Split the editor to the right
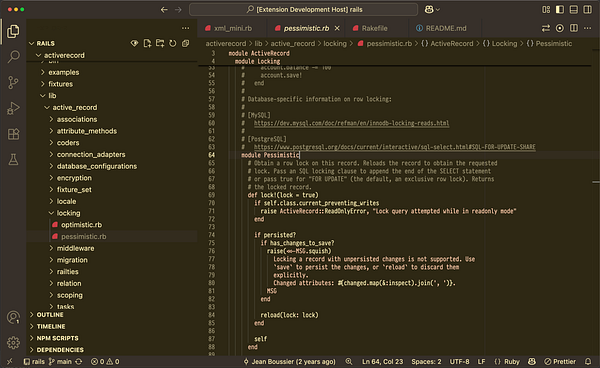 pyautogui.click(x=574, y=28)
